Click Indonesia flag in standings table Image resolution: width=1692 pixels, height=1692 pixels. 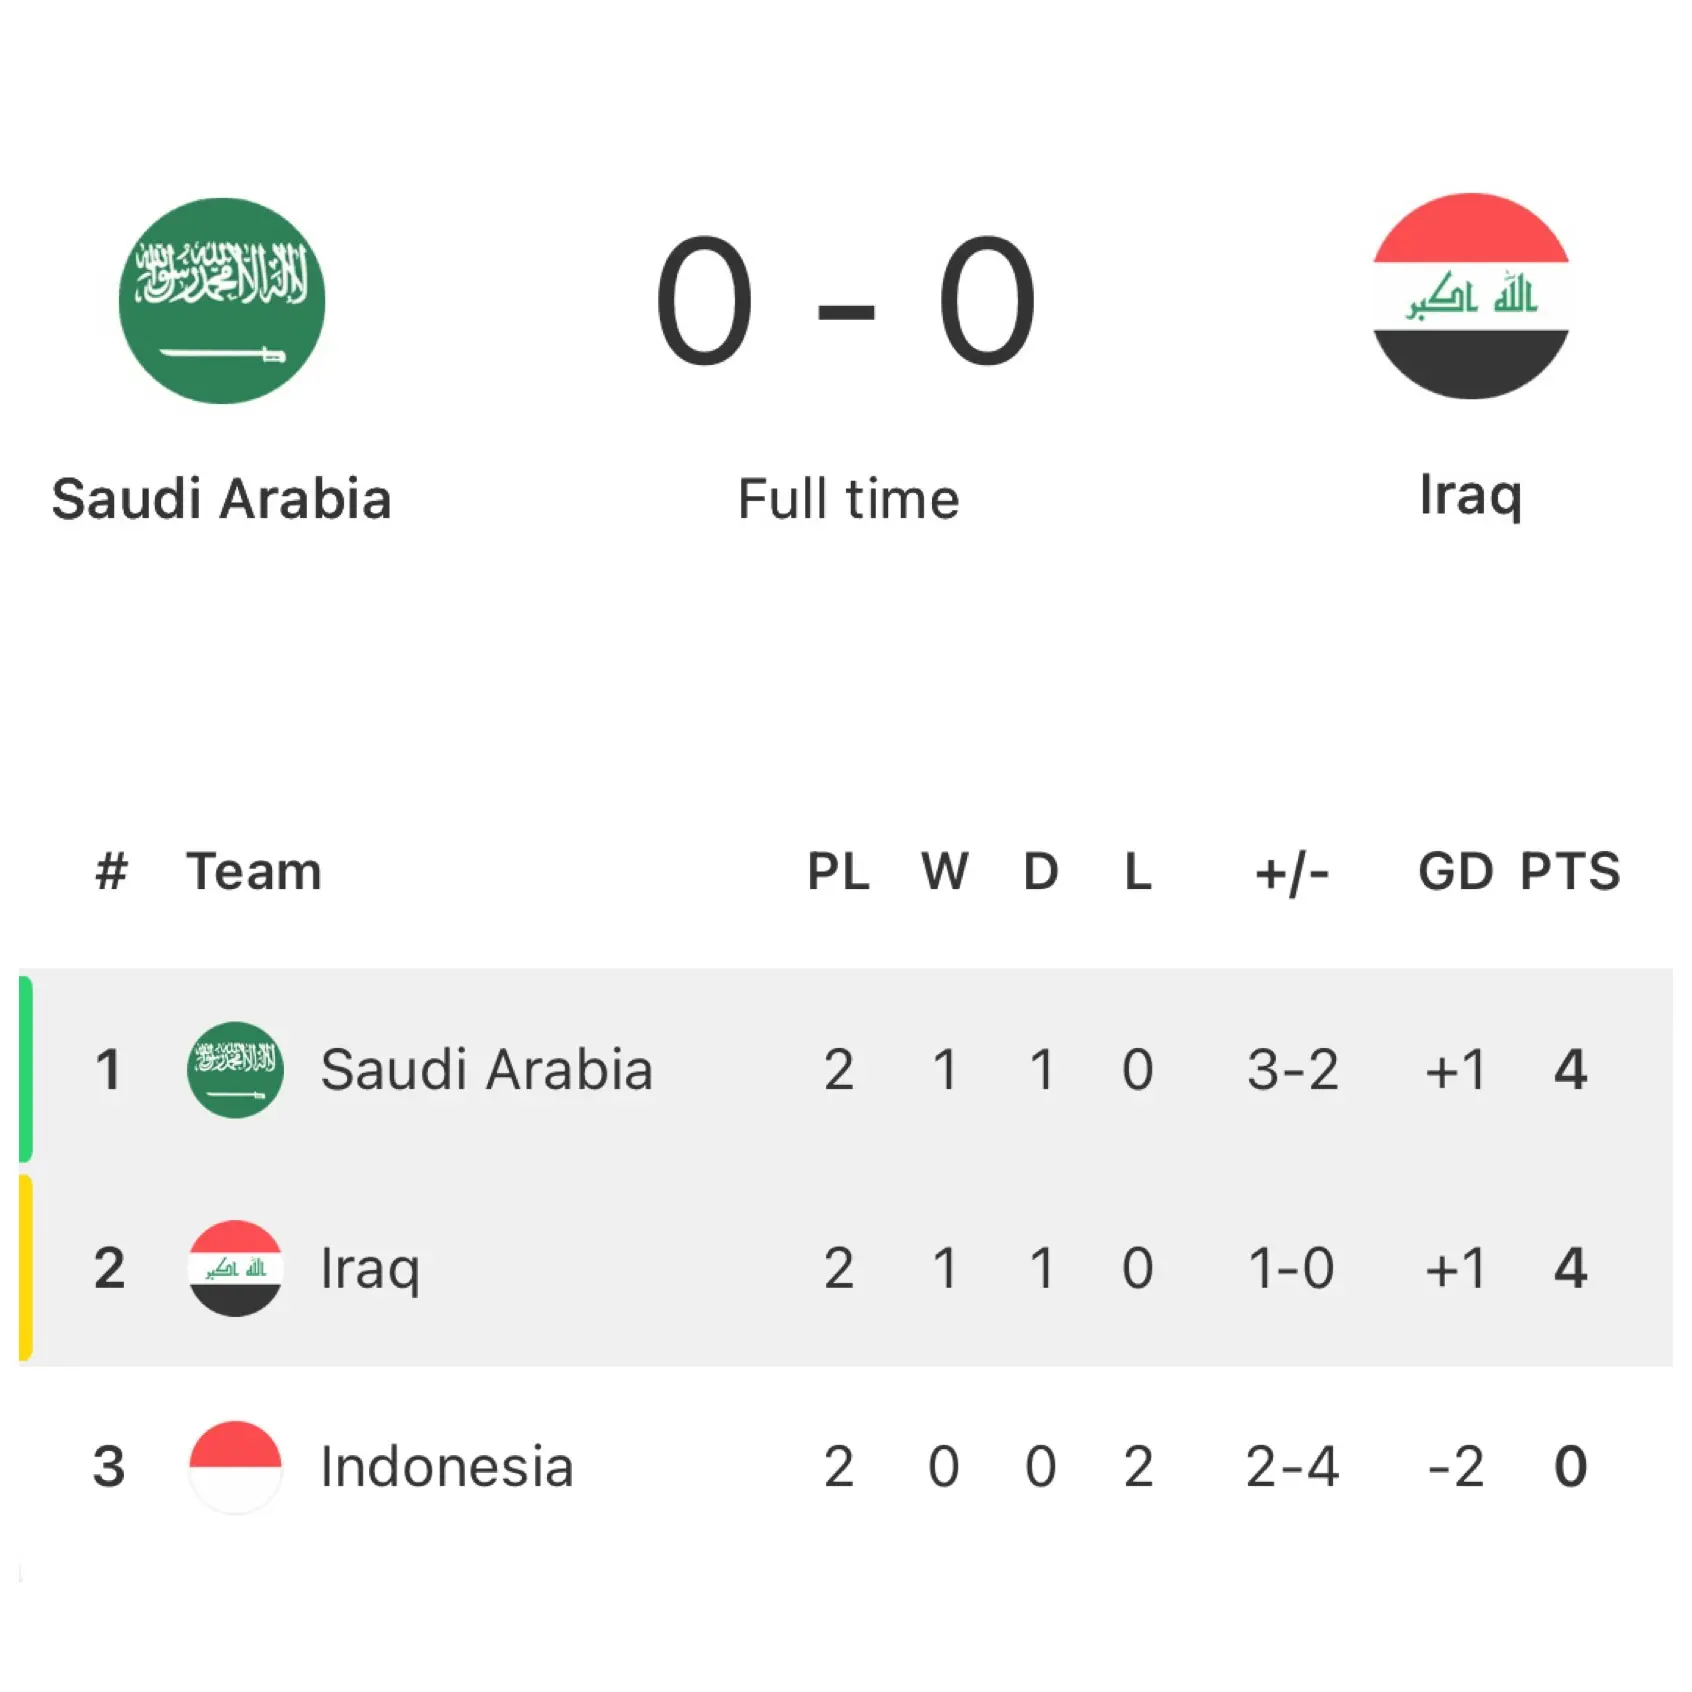(235, 1466)
